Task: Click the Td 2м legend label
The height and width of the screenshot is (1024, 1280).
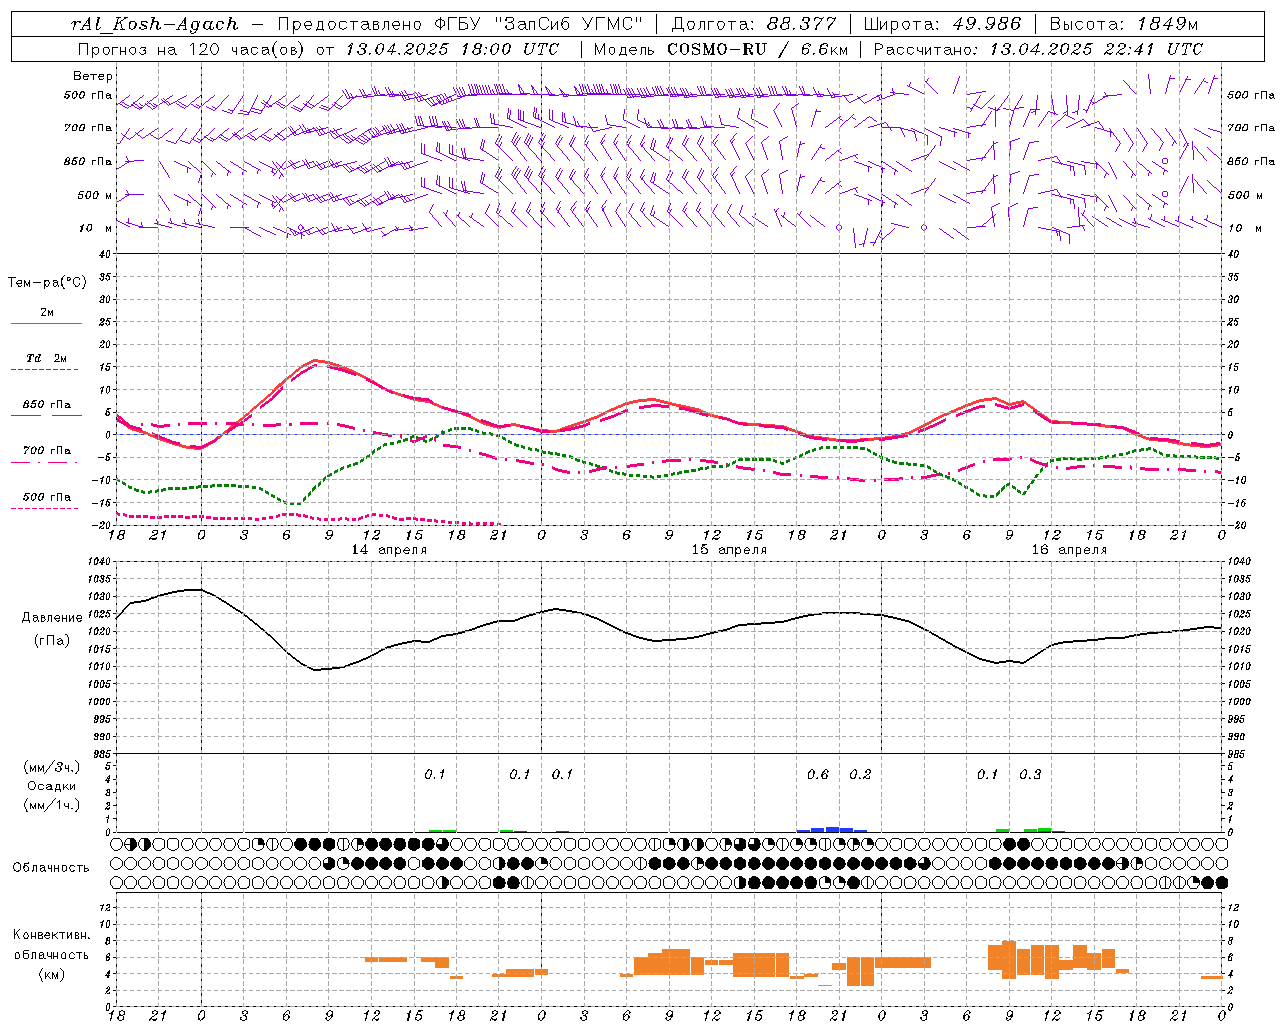Action: 47,358
